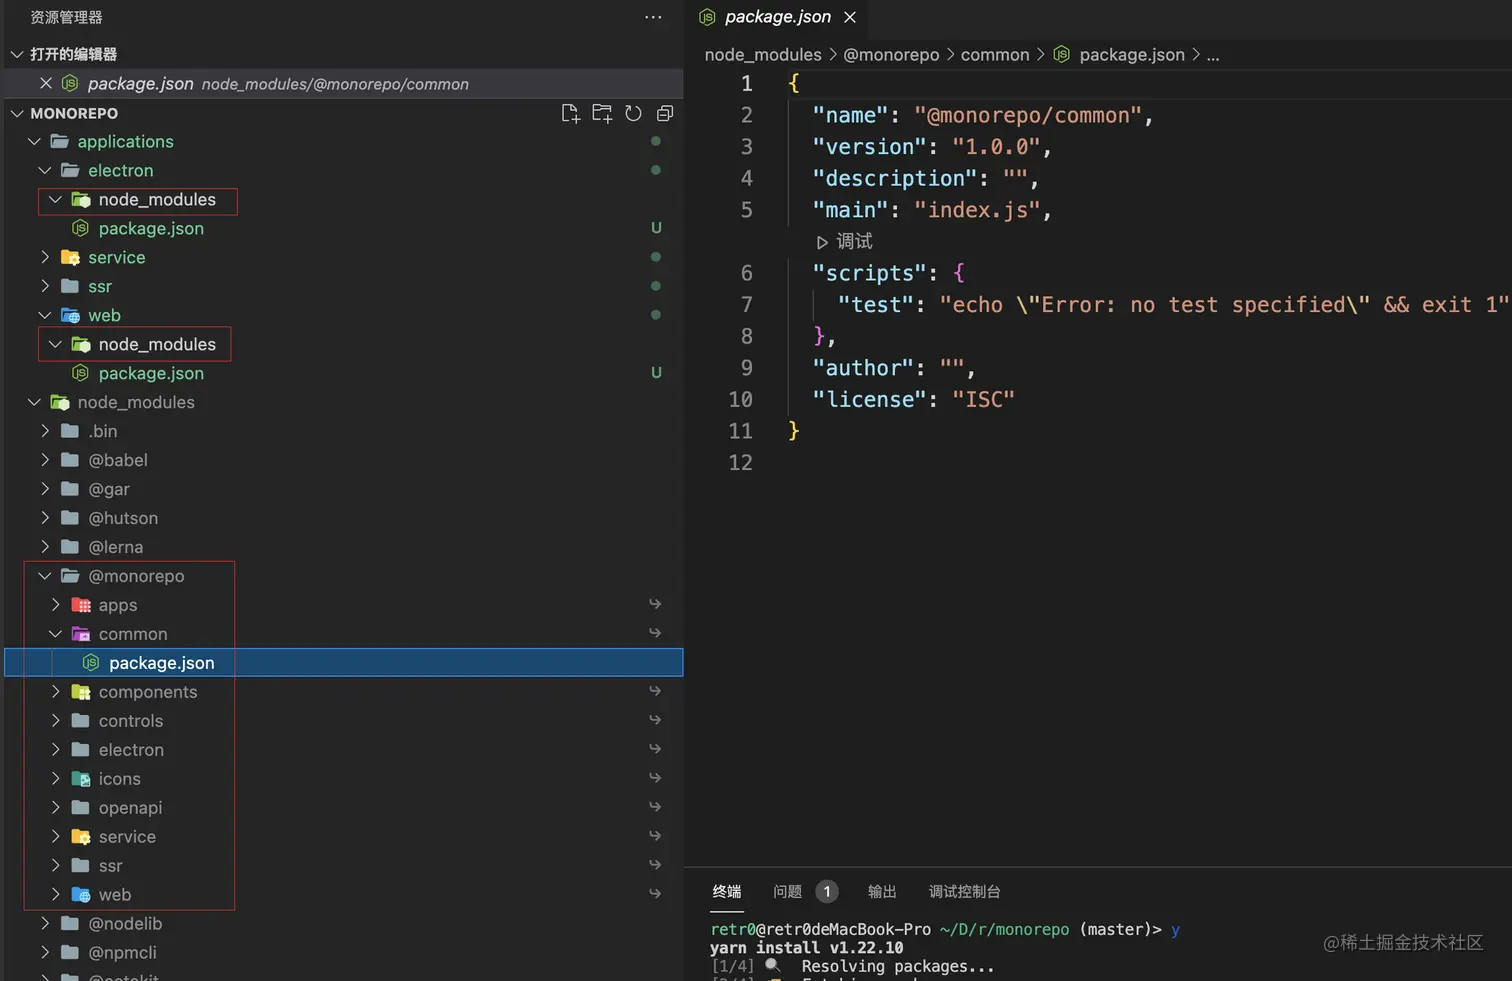
Task: Select the package.json editor tab
Action: coord(778,17)
